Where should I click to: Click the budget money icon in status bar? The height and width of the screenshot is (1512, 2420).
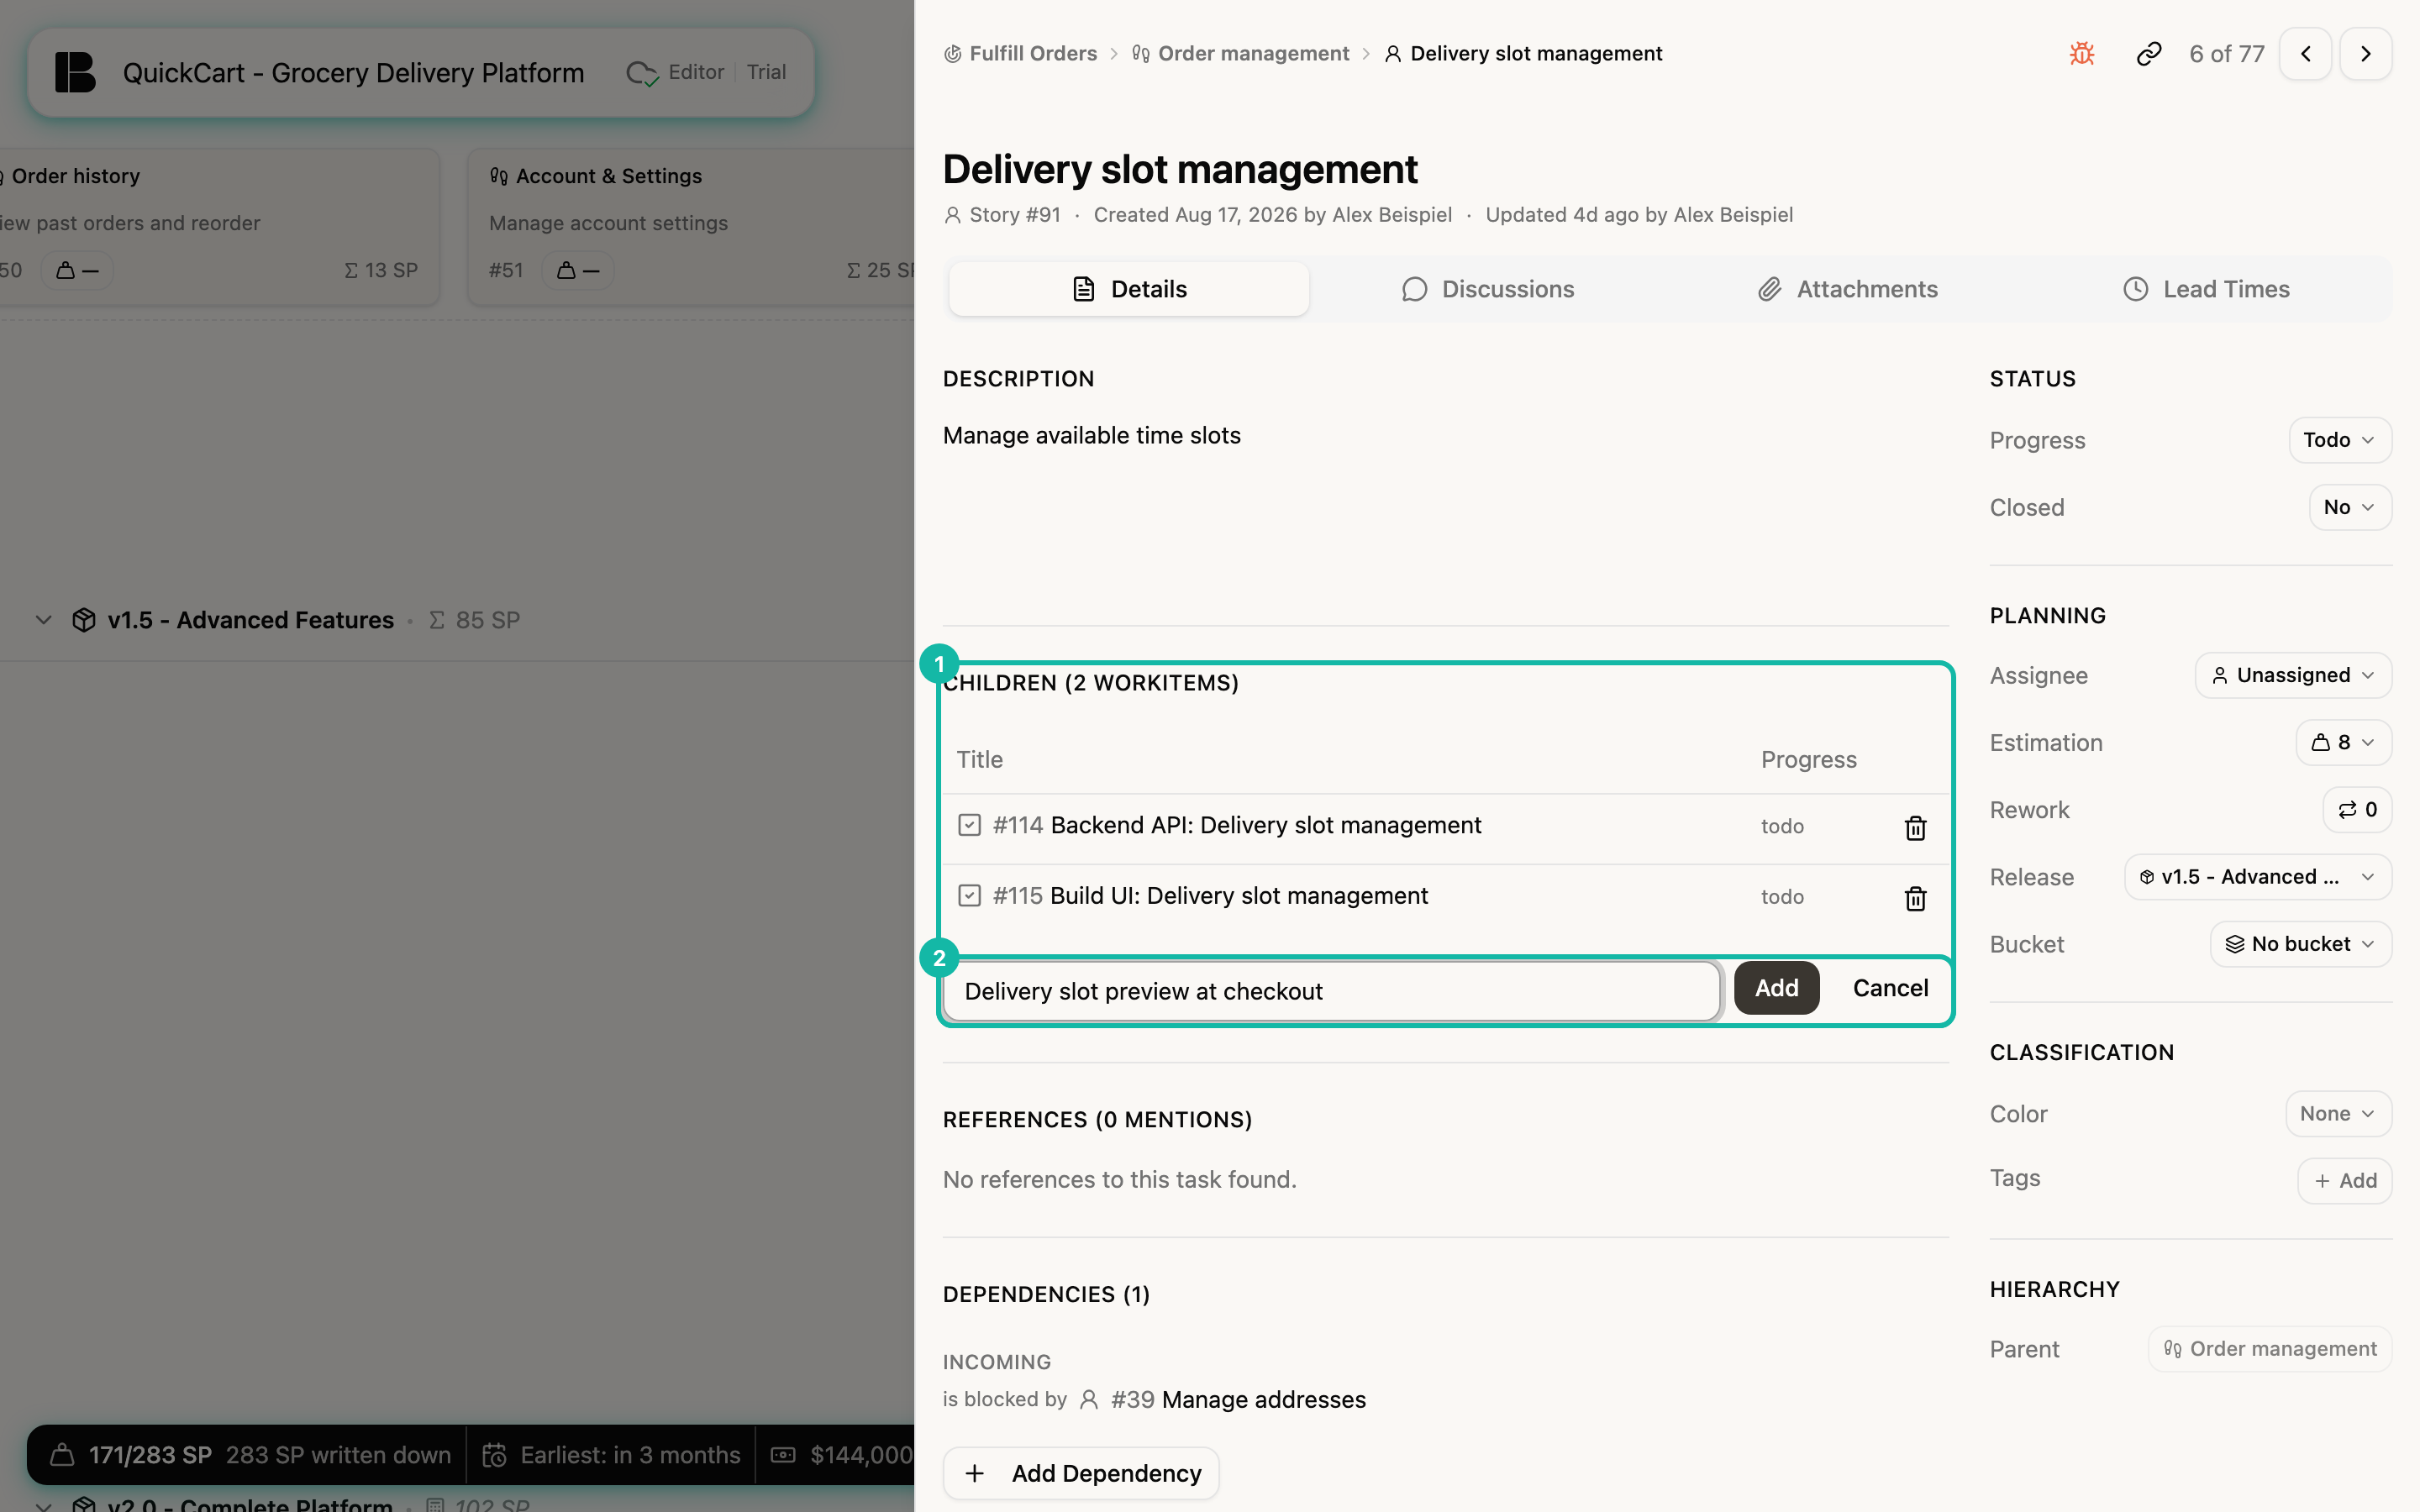click(784, 1455)
